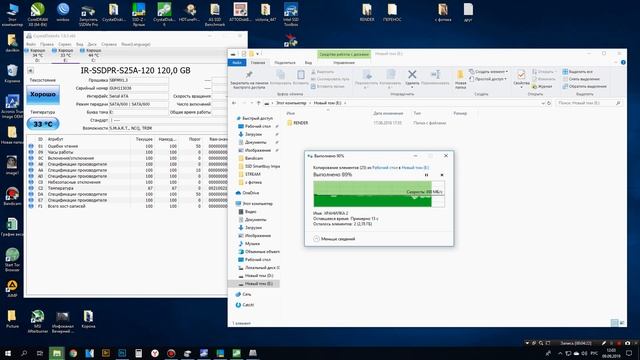Select the 44 °C C: disk tab in CrystalDiskInfo
640x360 pixels.
[92, 55]
